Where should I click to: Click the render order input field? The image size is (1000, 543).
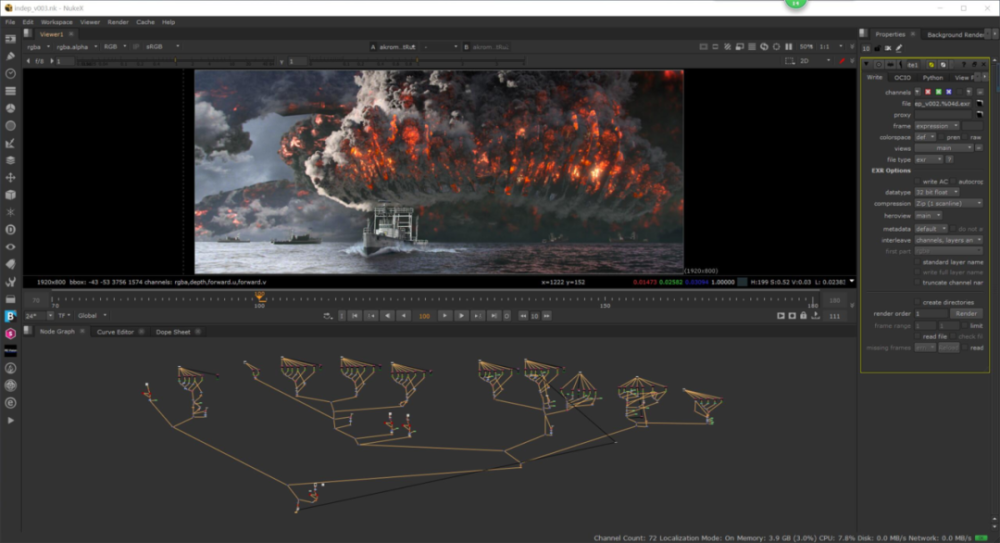tap(931, 313)
